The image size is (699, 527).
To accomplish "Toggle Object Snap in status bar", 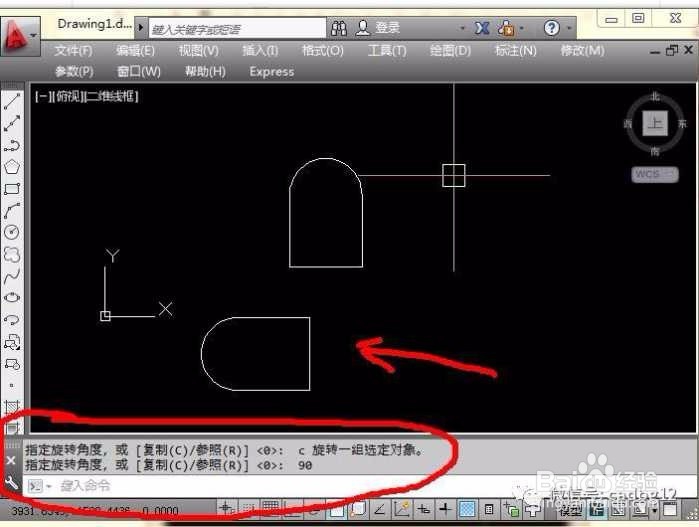I will click(337, 509).
